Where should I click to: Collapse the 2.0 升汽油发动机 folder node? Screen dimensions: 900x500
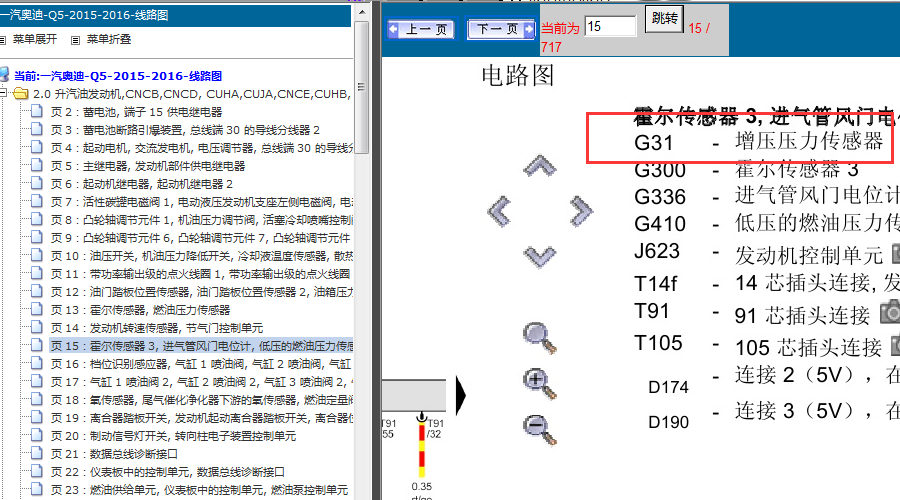coord(3,93)
